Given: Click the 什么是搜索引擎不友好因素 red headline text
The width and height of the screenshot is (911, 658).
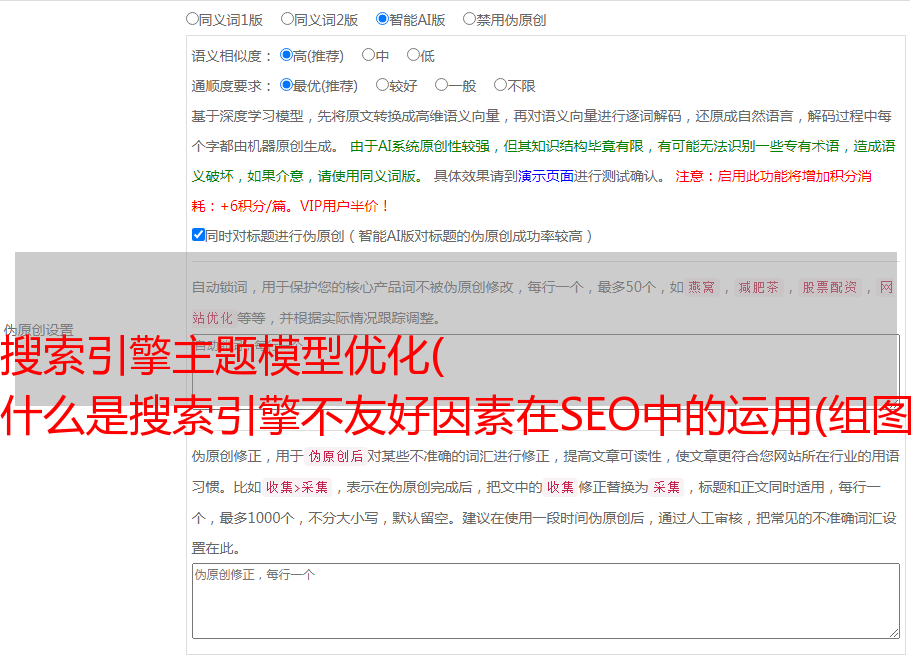Looking at the screenshot, I should coord(455,414).
